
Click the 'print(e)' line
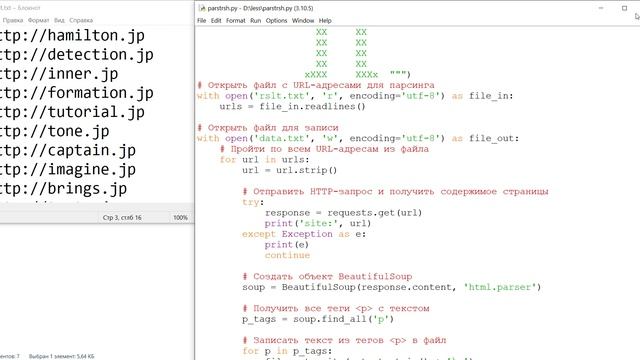[287, 244]
